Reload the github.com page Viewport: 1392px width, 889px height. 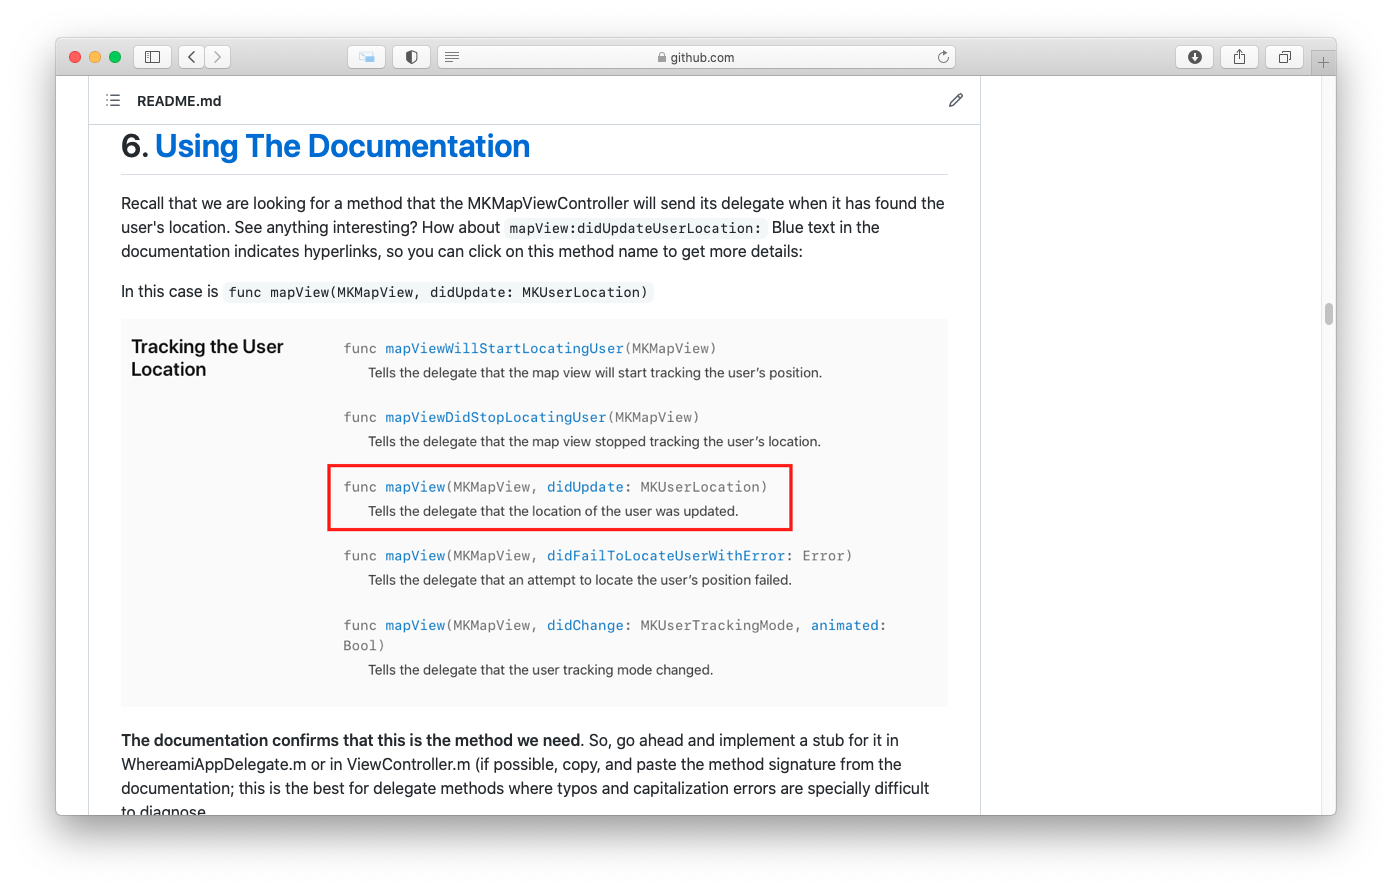point(943,57)
